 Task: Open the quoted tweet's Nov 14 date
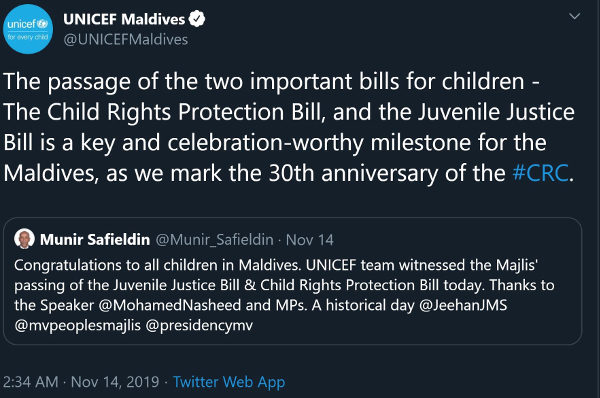(310, 240)
